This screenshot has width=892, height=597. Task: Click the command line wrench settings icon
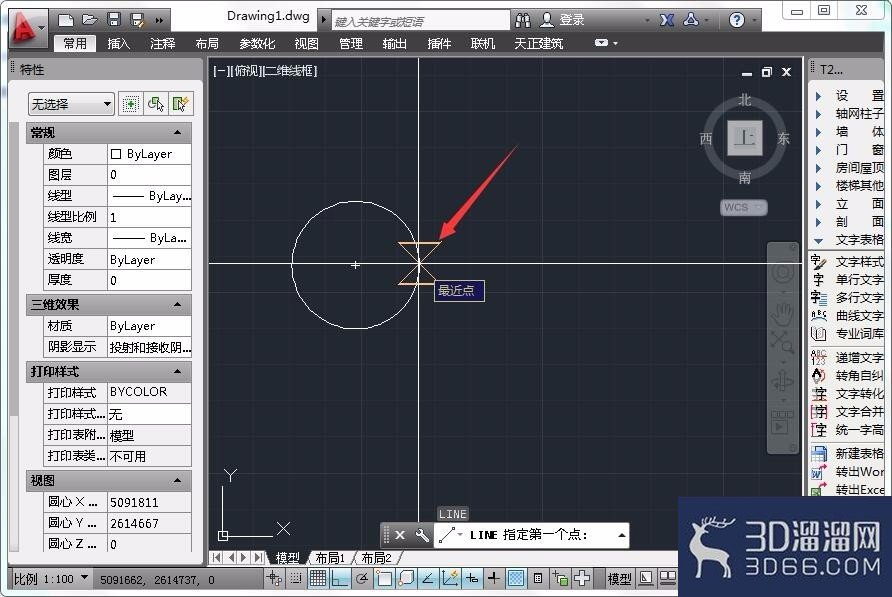coord(422,535)
